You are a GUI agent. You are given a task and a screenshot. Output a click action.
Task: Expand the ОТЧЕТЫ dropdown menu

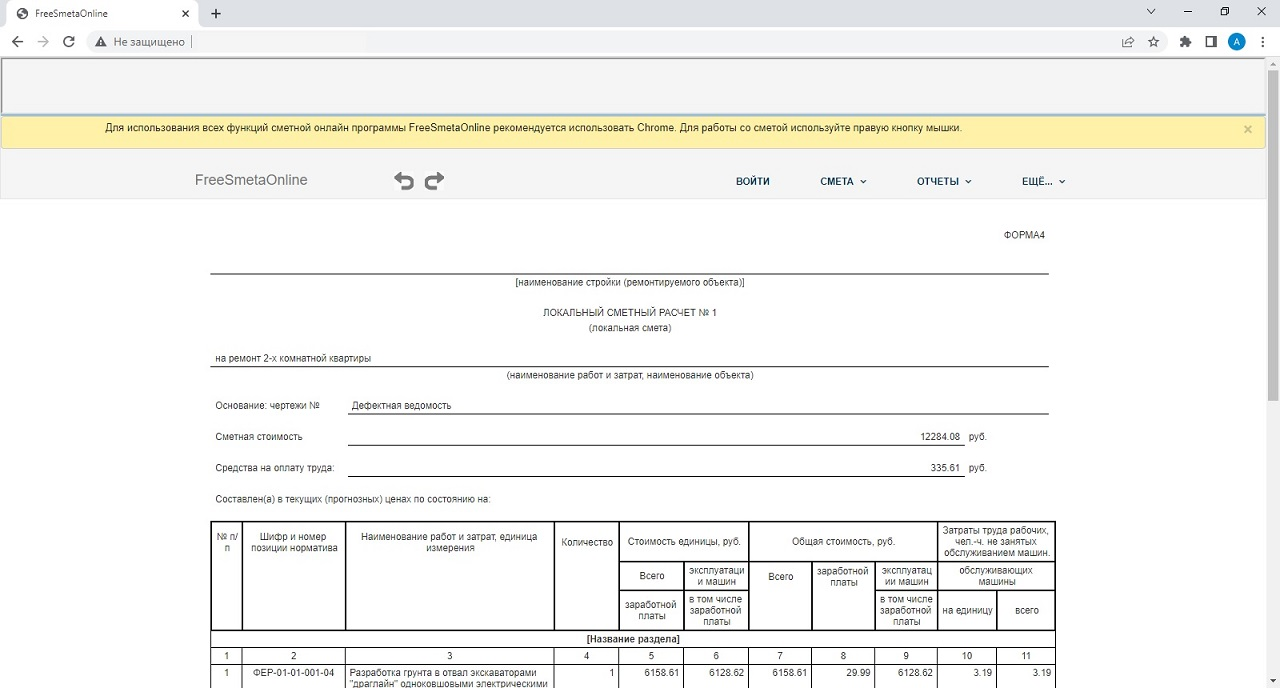[x=943, y=182]
